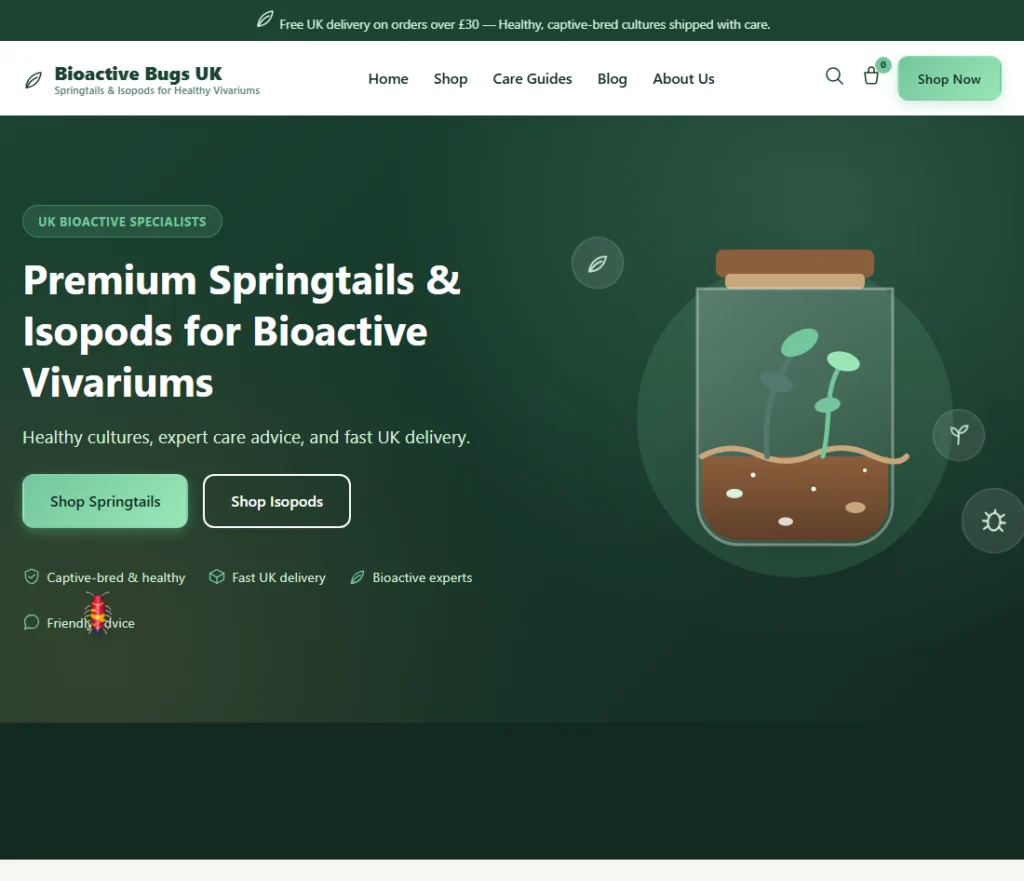The width and height of the screenshot is (1024, 881).
Task: Click the colorful isopod bug graphic
Action: point(97,613)
